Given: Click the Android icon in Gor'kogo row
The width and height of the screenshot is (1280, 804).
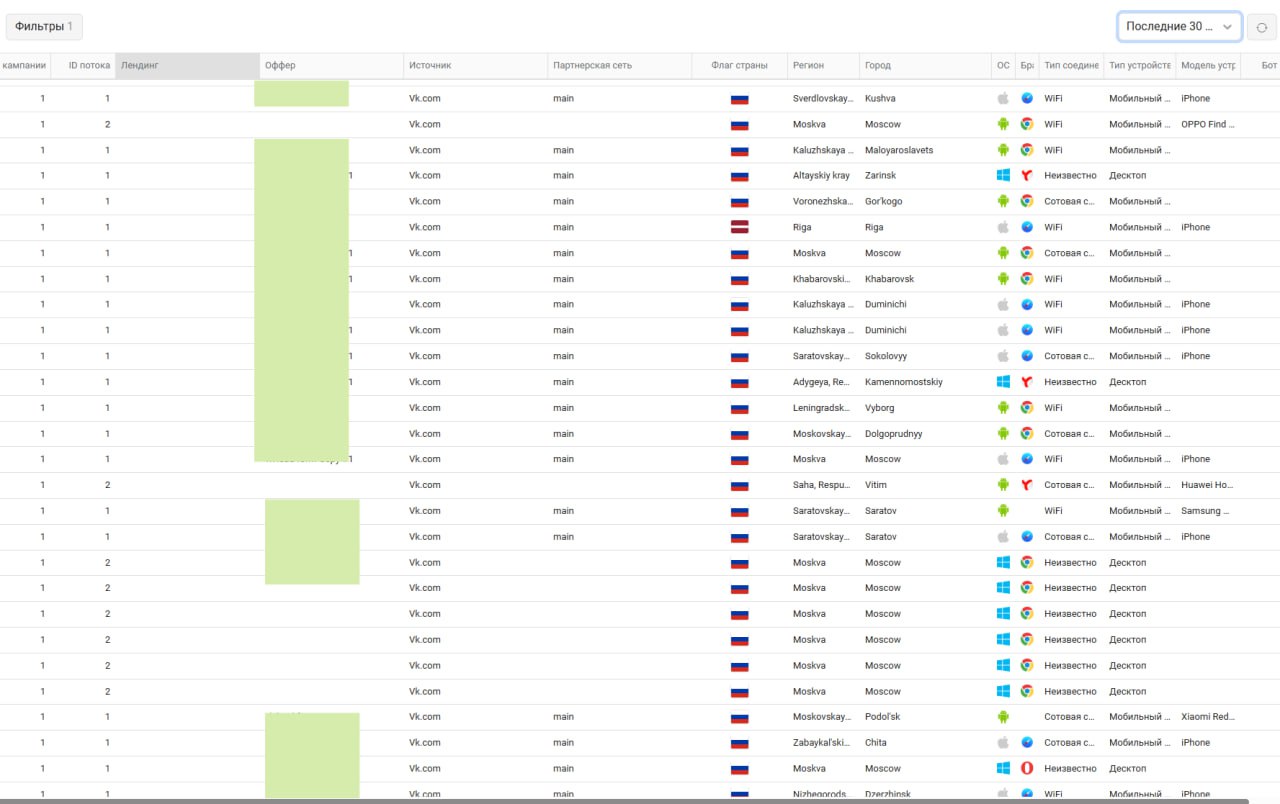Looking at the screenshot, I should click(x=1003, y=201).
